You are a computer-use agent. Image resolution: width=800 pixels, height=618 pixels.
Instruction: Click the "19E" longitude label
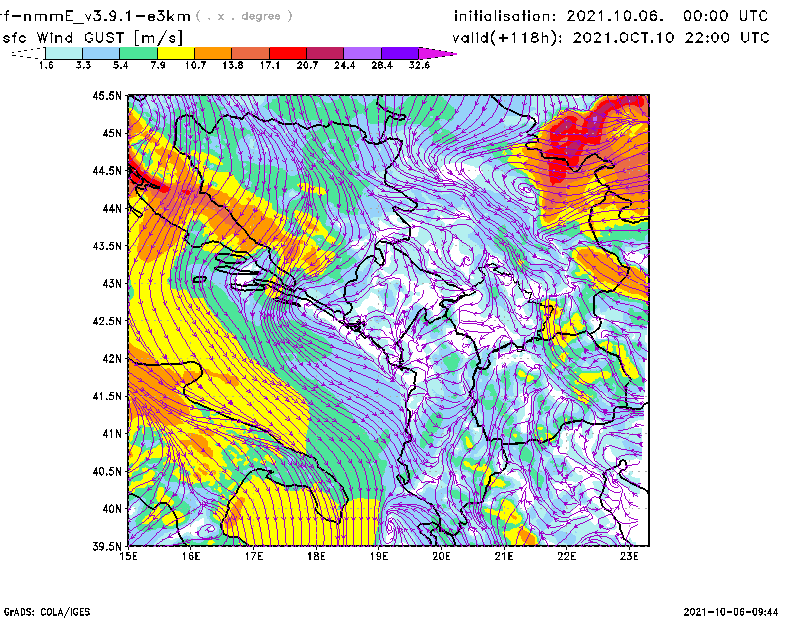tap(379, 556)
